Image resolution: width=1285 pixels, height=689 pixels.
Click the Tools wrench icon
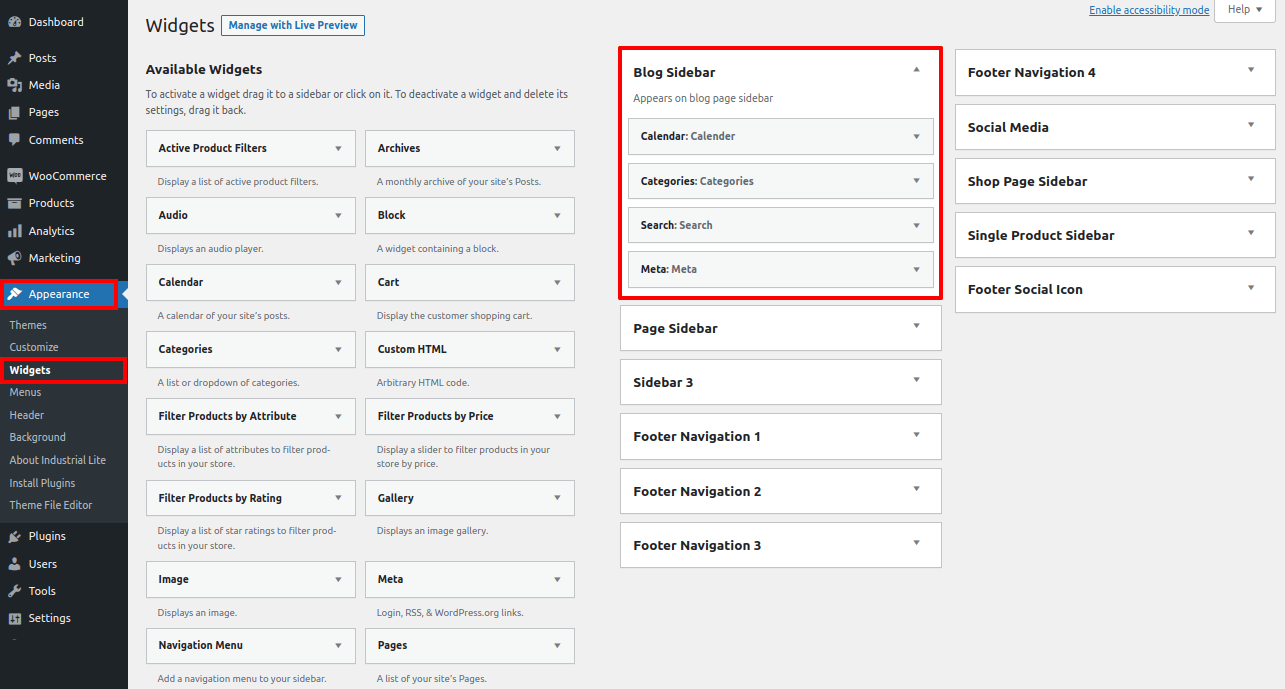click(x=14, y=591)
